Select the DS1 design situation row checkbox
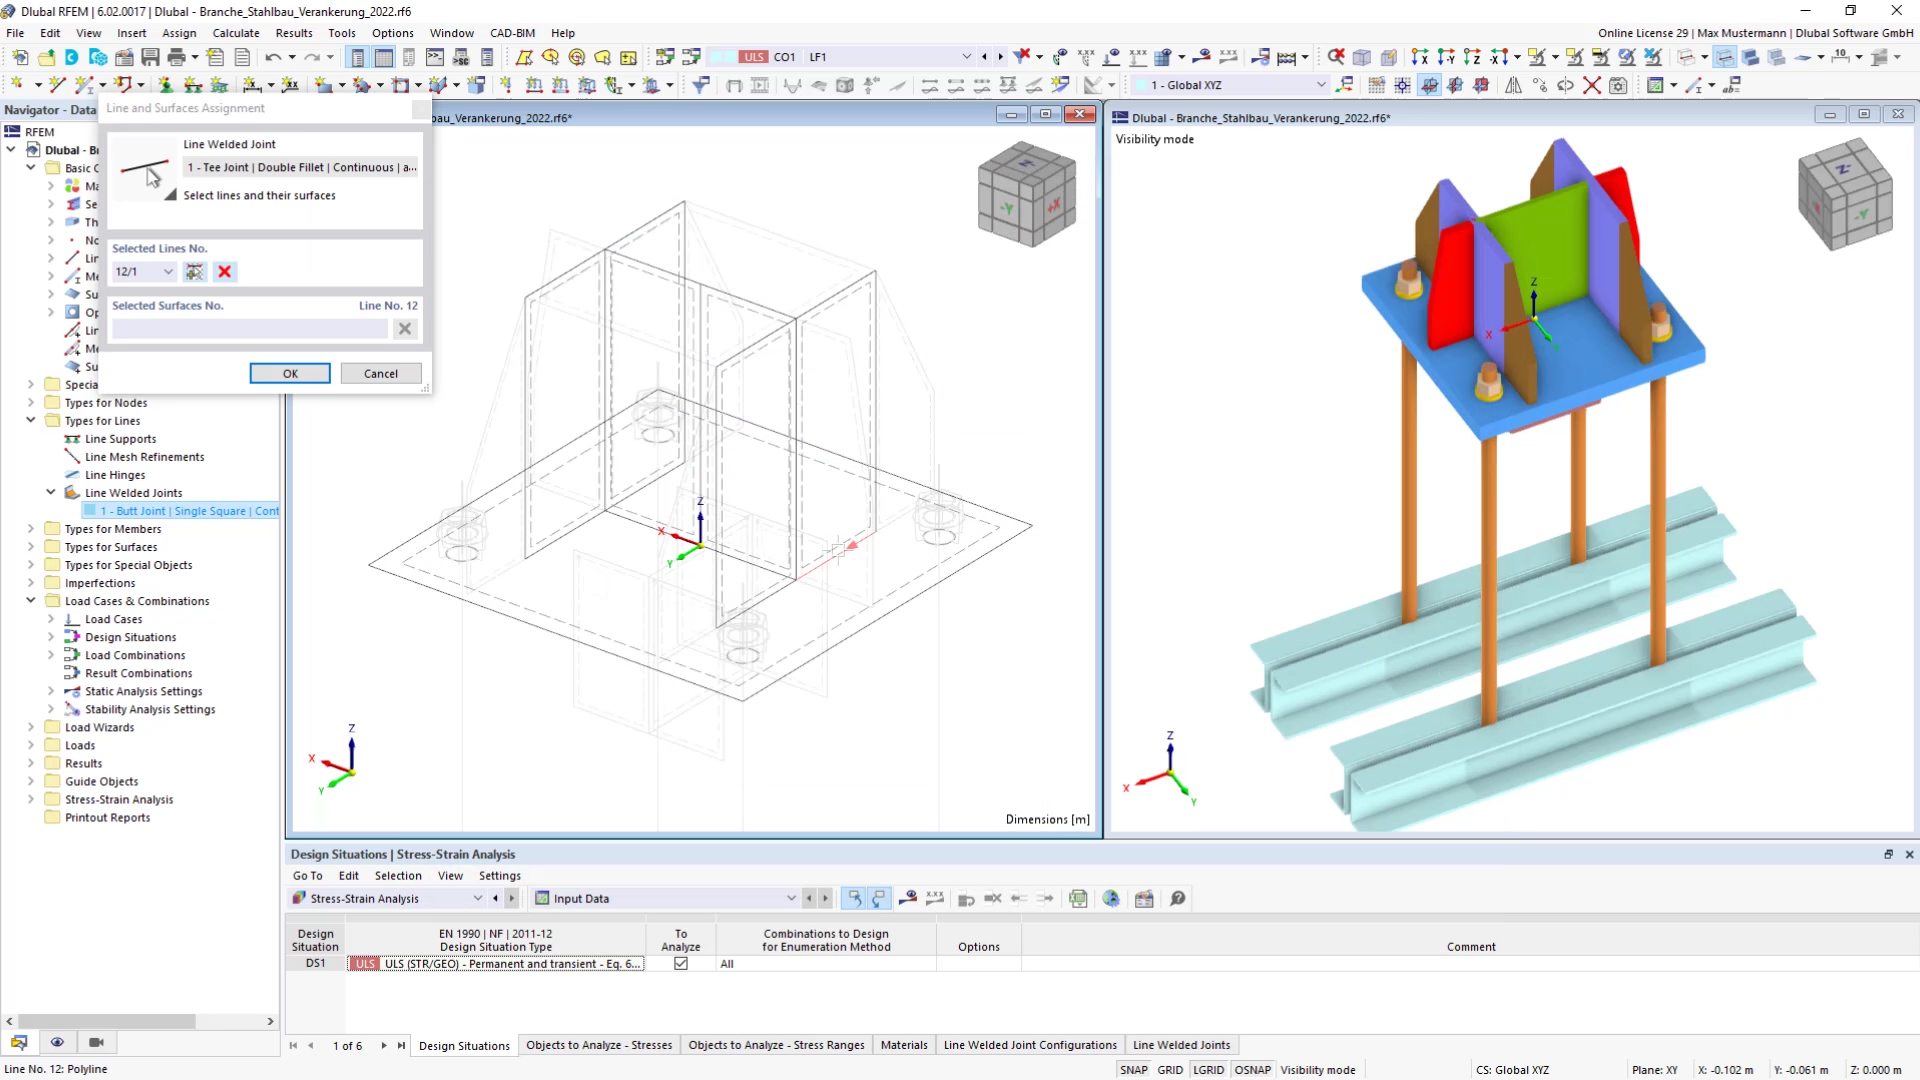Viewport: 1920px width, 1080px height. 682,963
